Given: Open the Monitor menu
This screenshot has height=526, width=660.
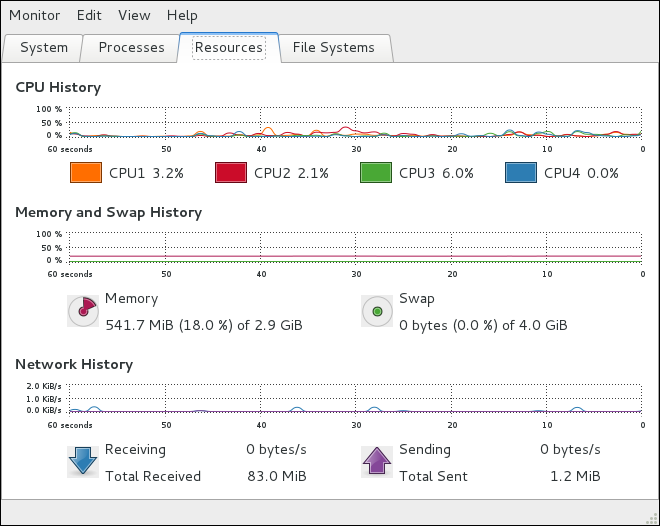Looking at the screenshot, I should 34,16.
